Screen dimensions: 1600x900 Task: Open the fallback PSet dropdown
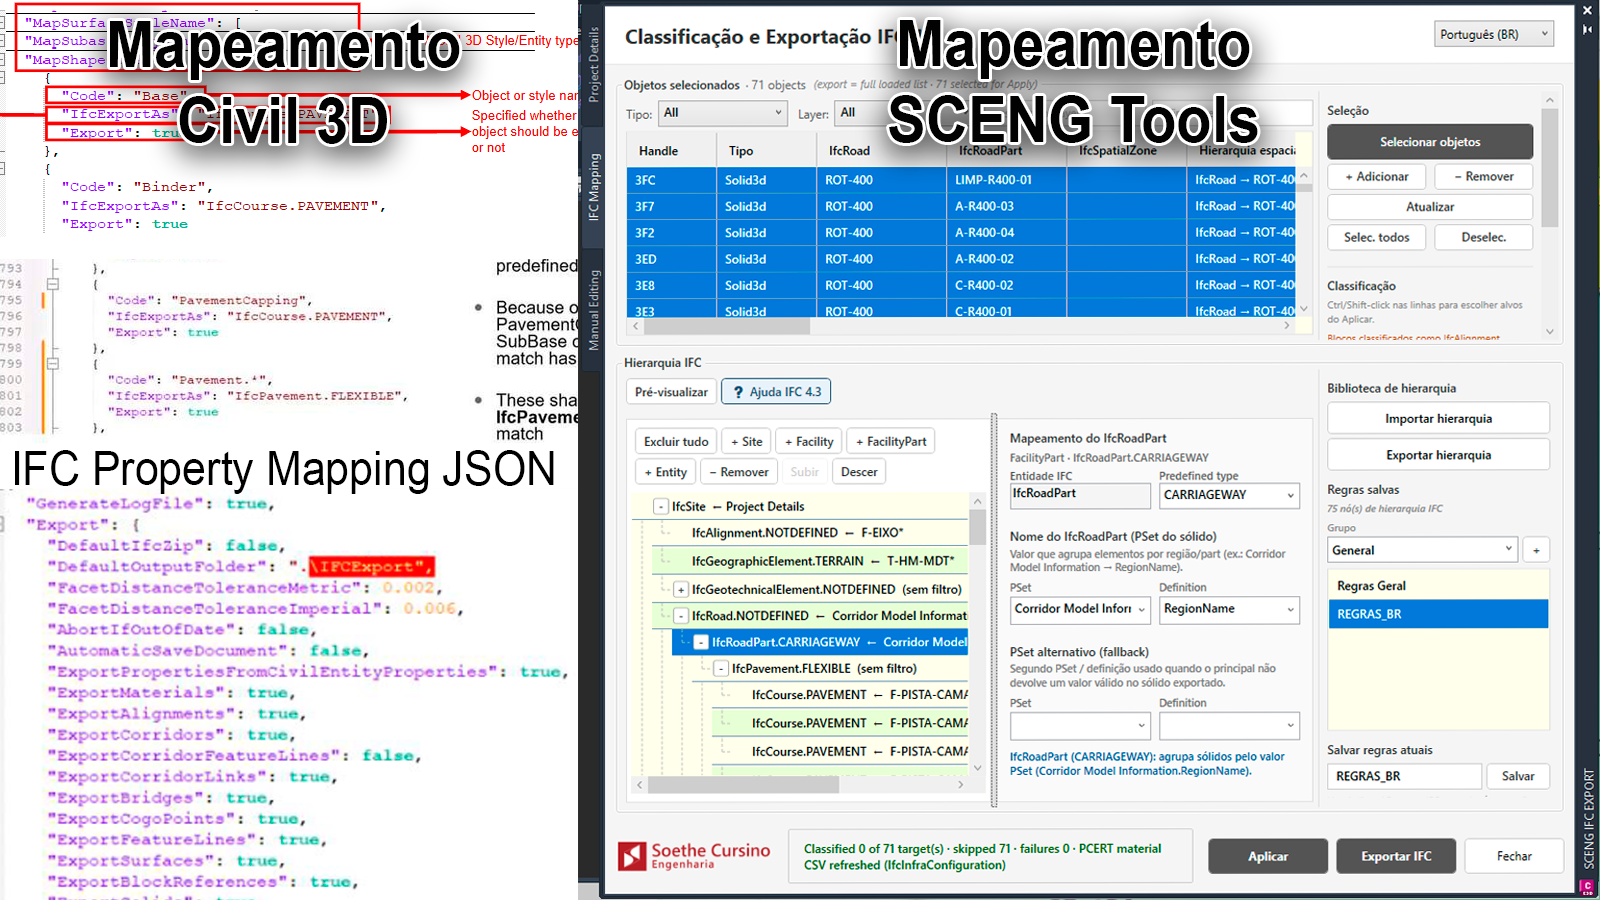1080,725
